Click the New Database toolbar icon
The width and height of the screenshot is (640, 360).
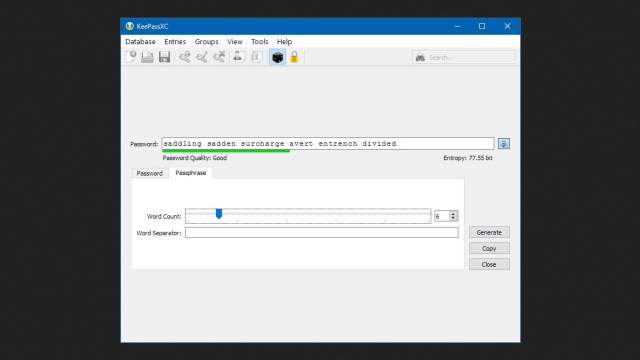[131, 57]
